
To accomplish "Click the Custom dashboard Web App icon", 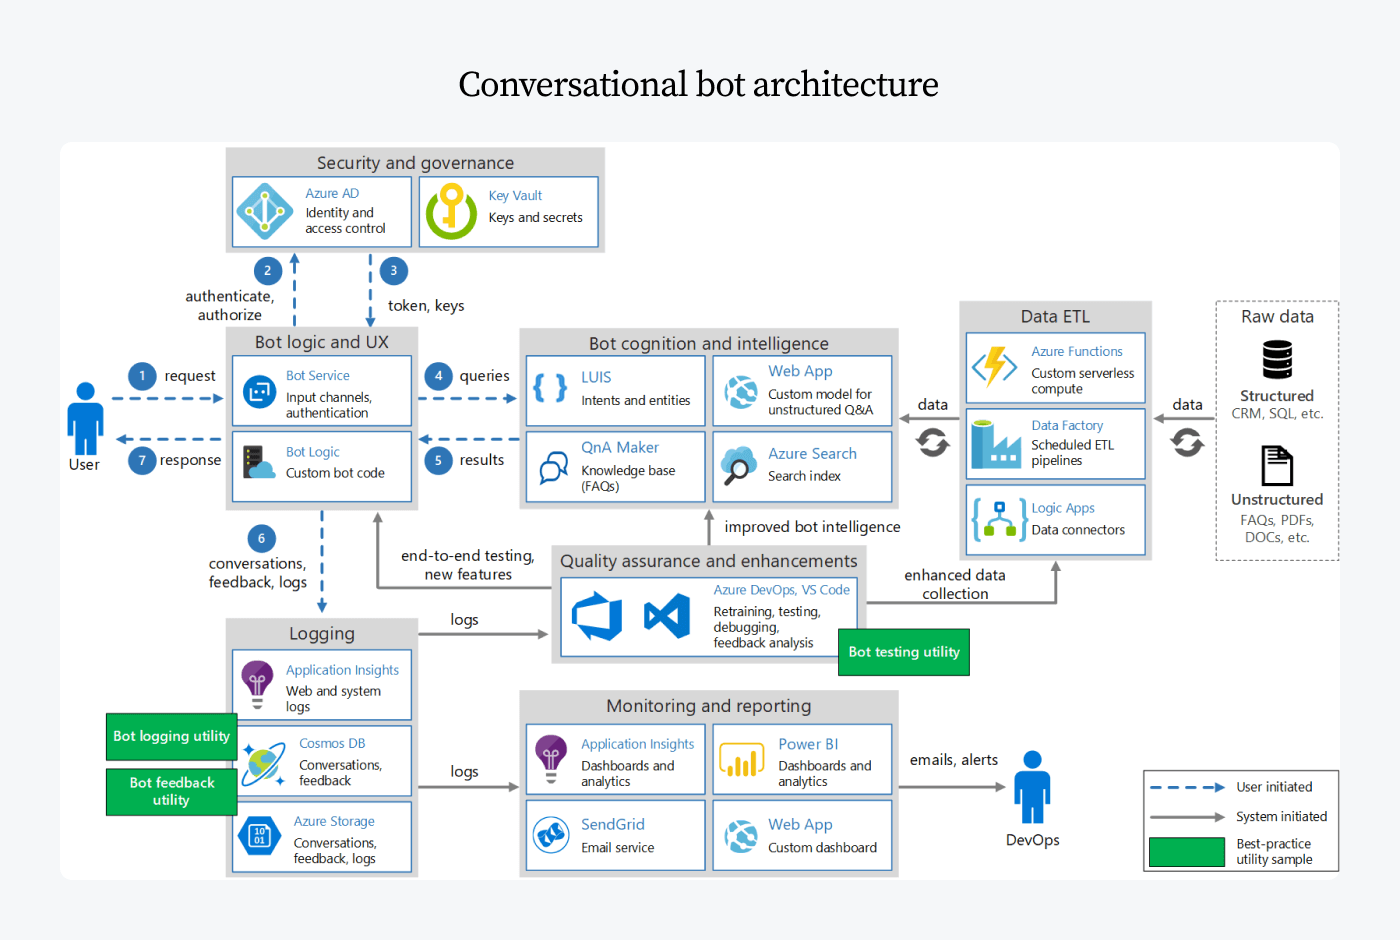I will click(x=741, y=836).
